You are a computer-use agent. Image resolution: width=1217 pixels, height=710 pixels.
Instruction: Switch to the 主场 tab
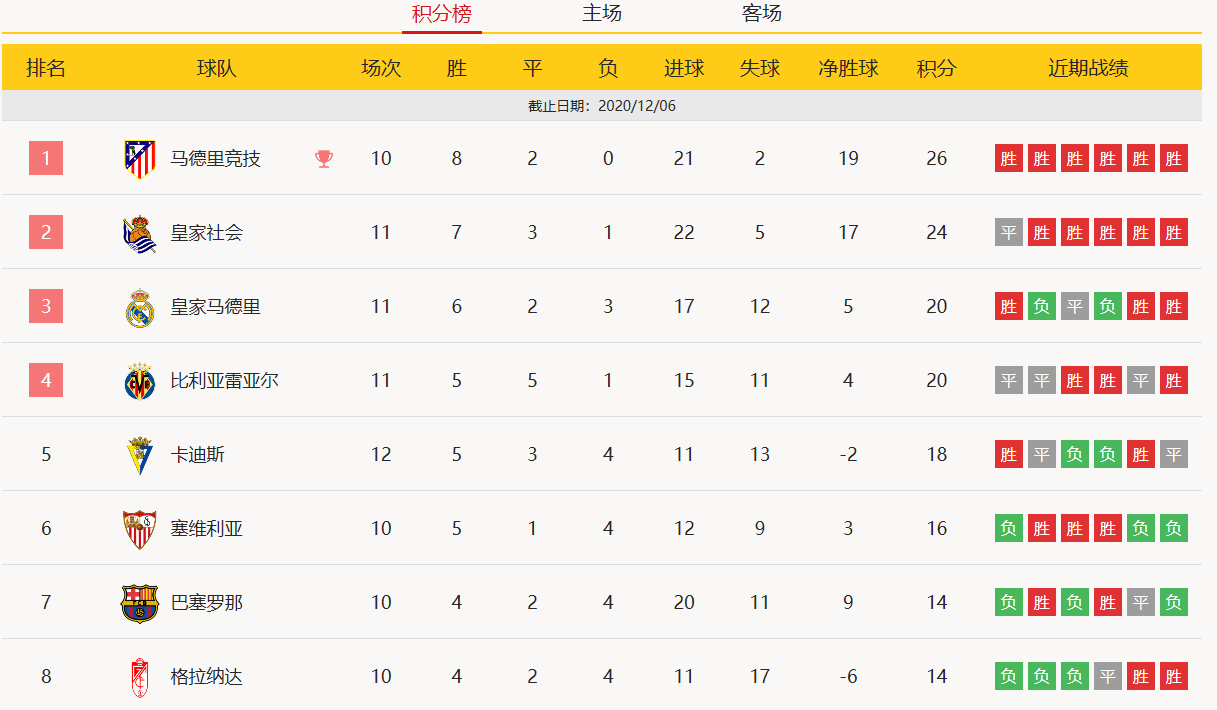pyautogui.click(x=602, y=14)
